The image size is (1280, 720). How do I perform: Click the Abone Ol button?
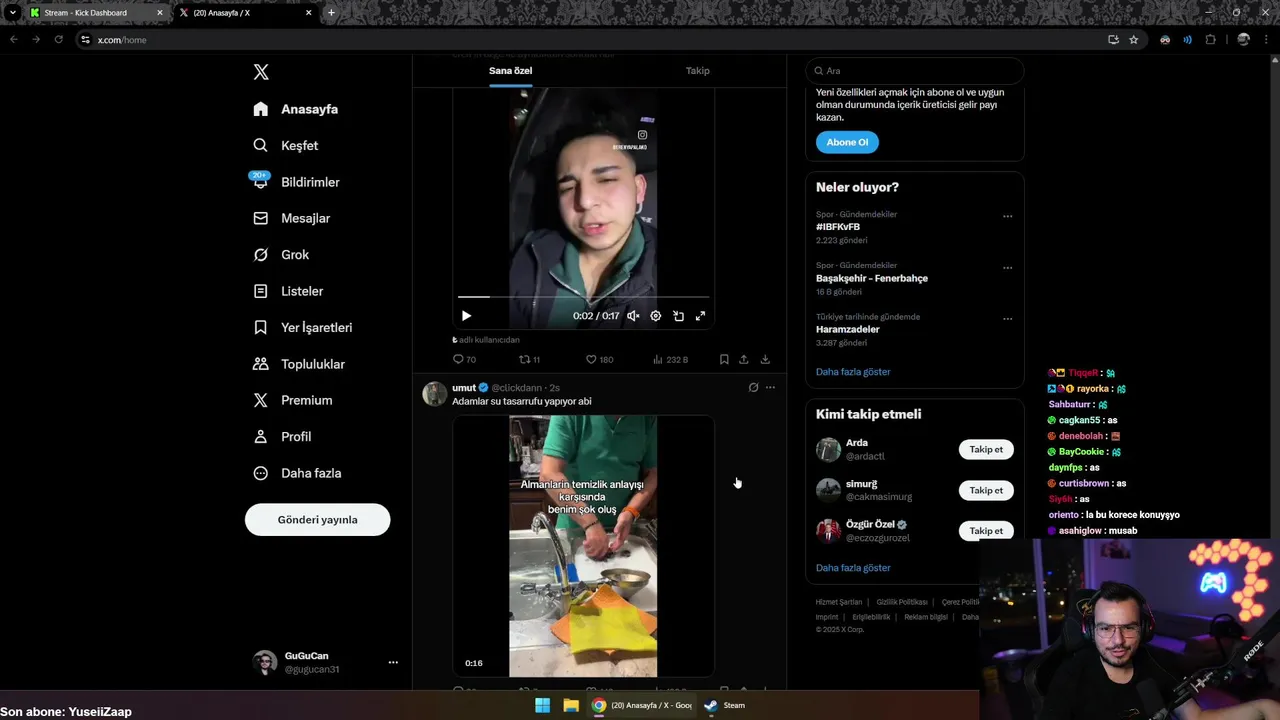coord(847,142)
